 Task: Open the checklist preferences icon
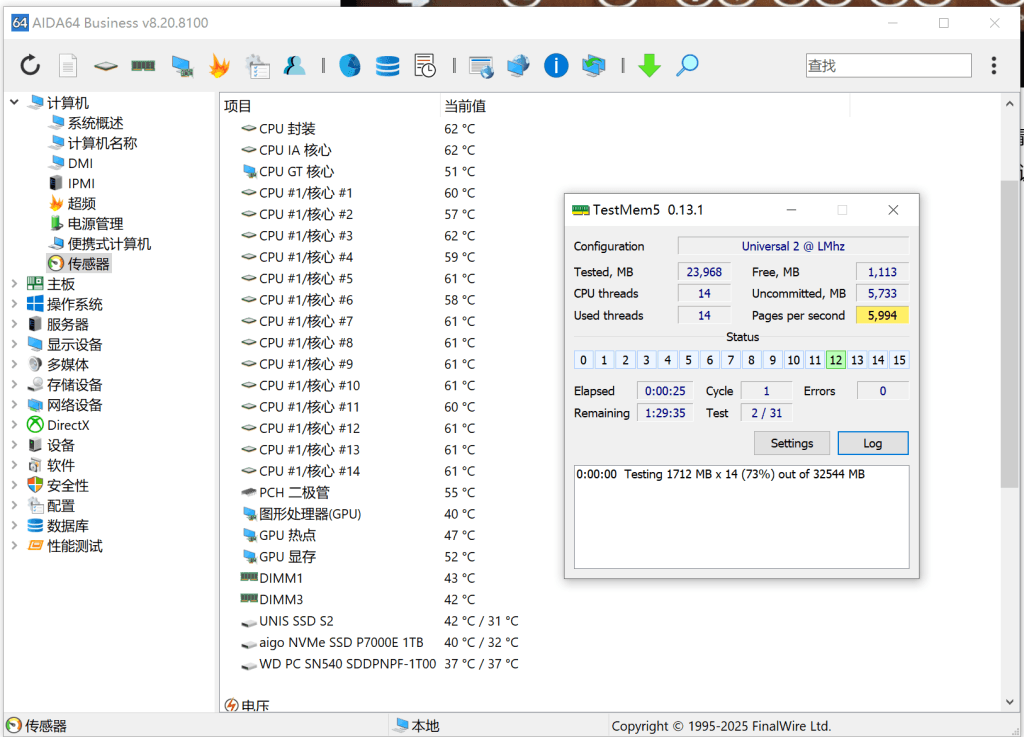[257, 66]
